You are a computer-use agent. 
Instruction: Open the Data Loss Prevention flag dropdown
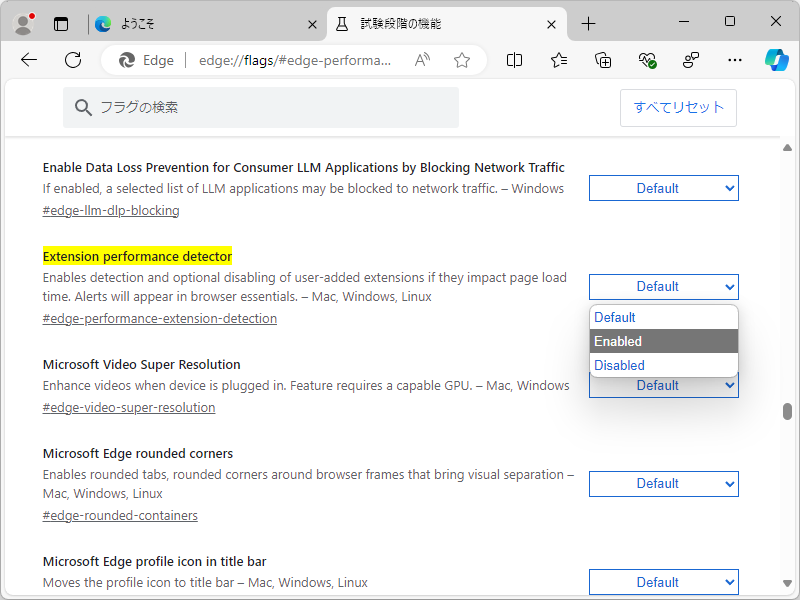(x=663, y=188)
